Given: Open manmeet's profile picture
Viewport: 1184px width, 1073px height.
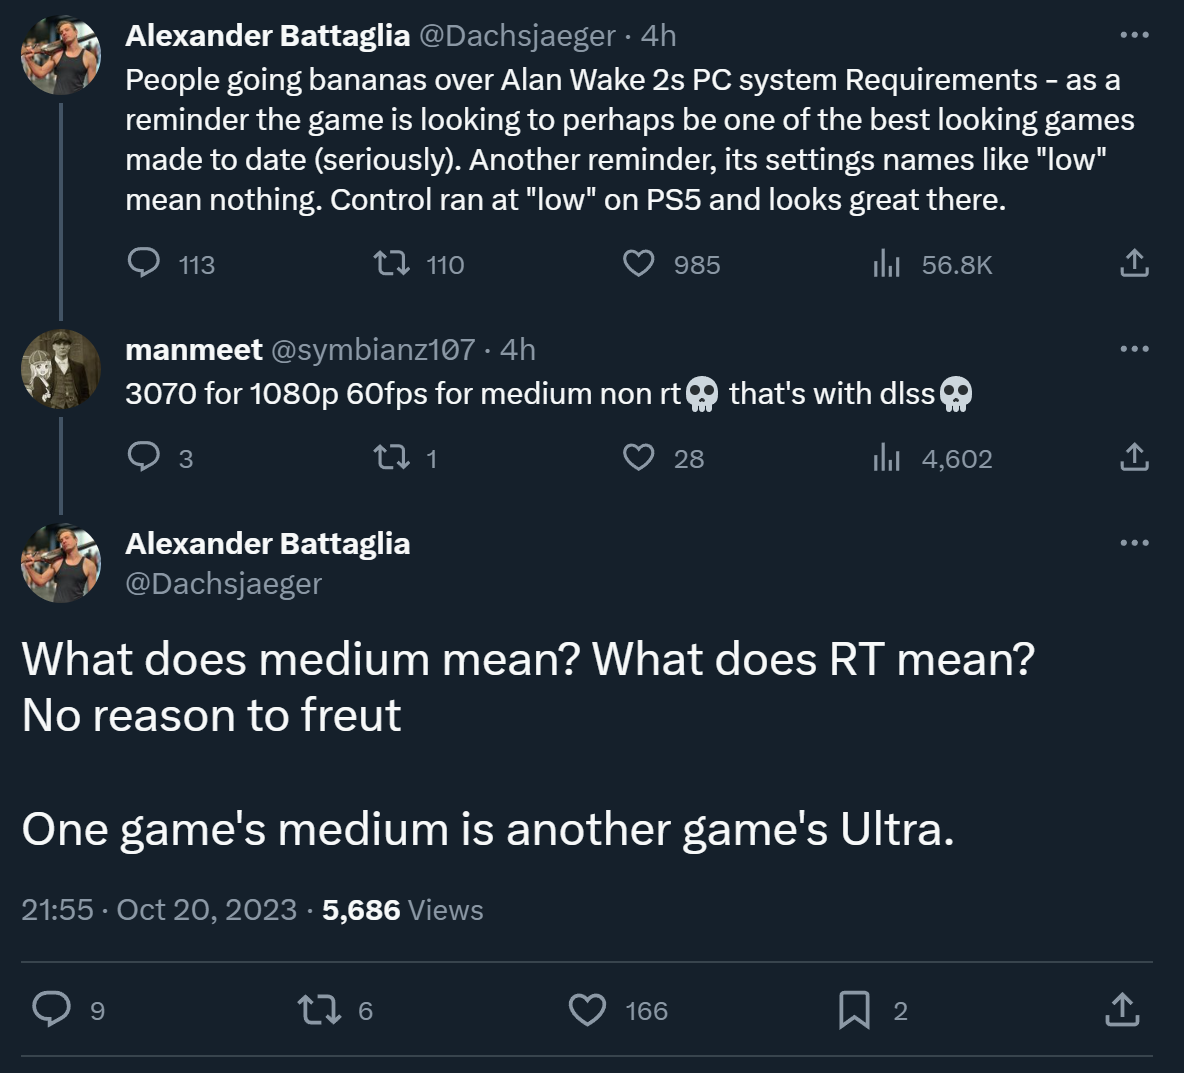Looking at the screenshot, I should pos(61,369).
